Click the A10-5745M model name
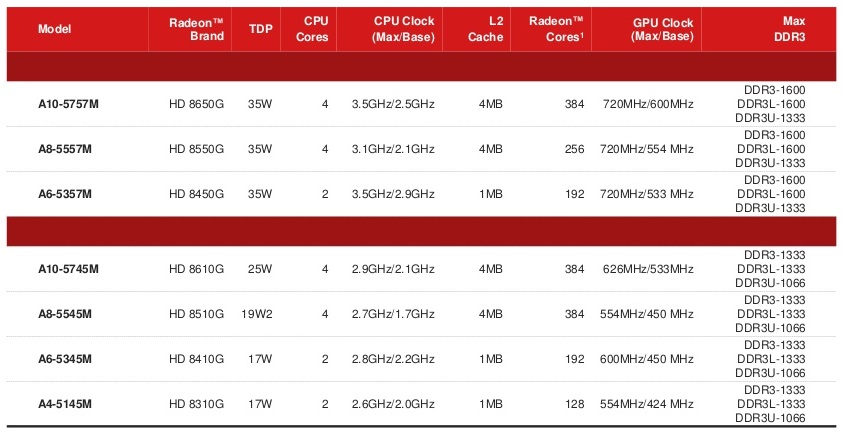The image size is (844, 432). (68, 269)
